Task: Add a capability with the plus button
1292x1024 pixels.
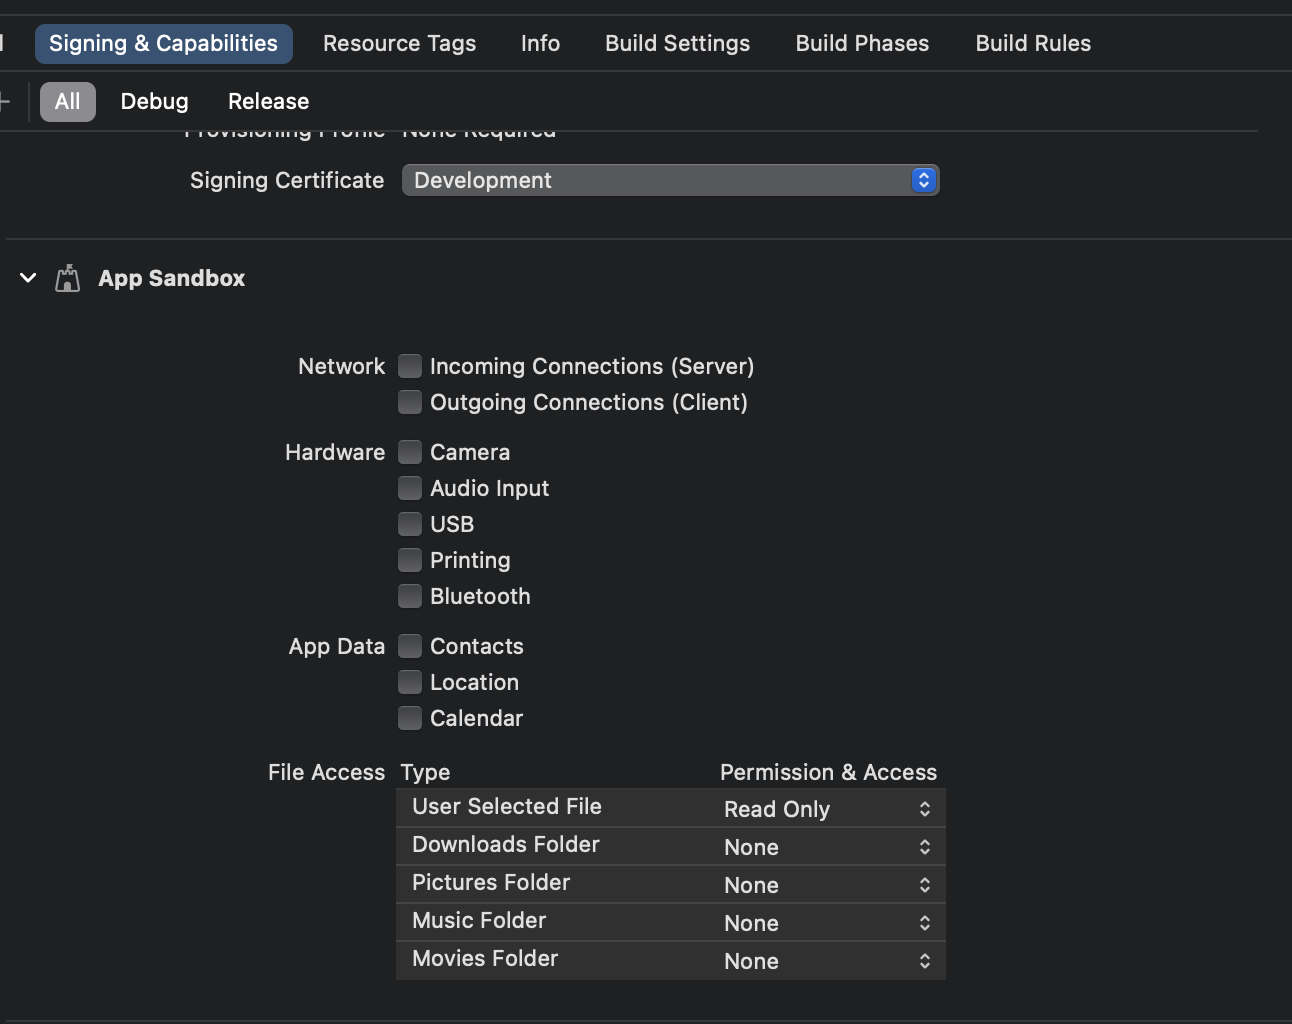Action: click(4, 101)
